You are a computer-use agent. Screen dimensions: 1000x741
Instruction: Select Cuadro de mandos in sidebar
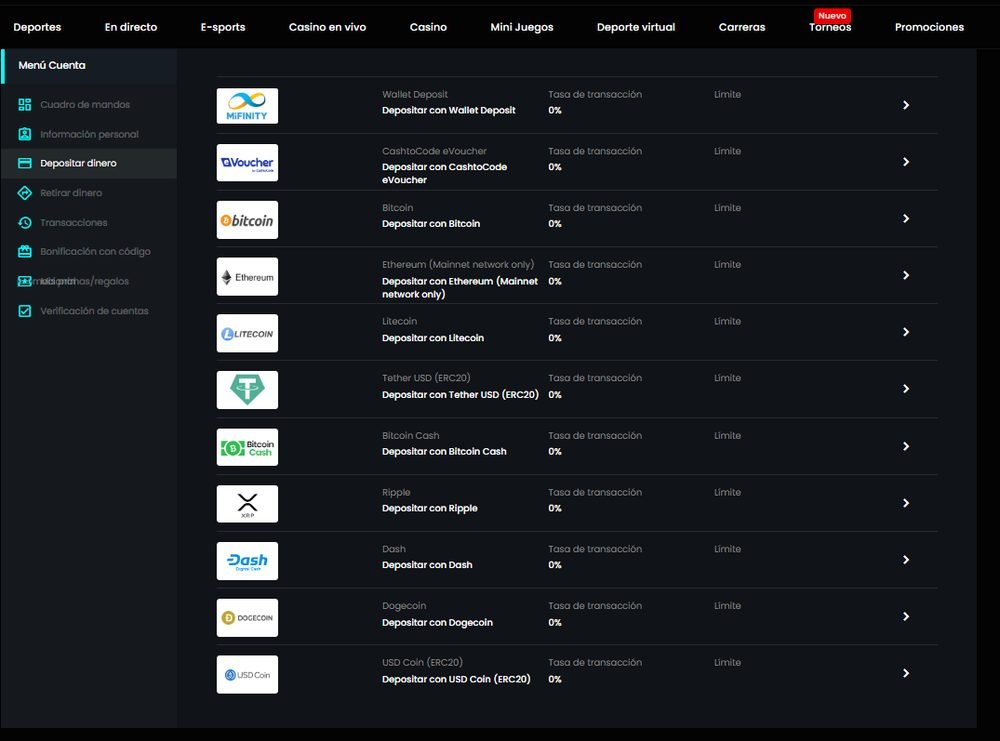click(85, 105)
